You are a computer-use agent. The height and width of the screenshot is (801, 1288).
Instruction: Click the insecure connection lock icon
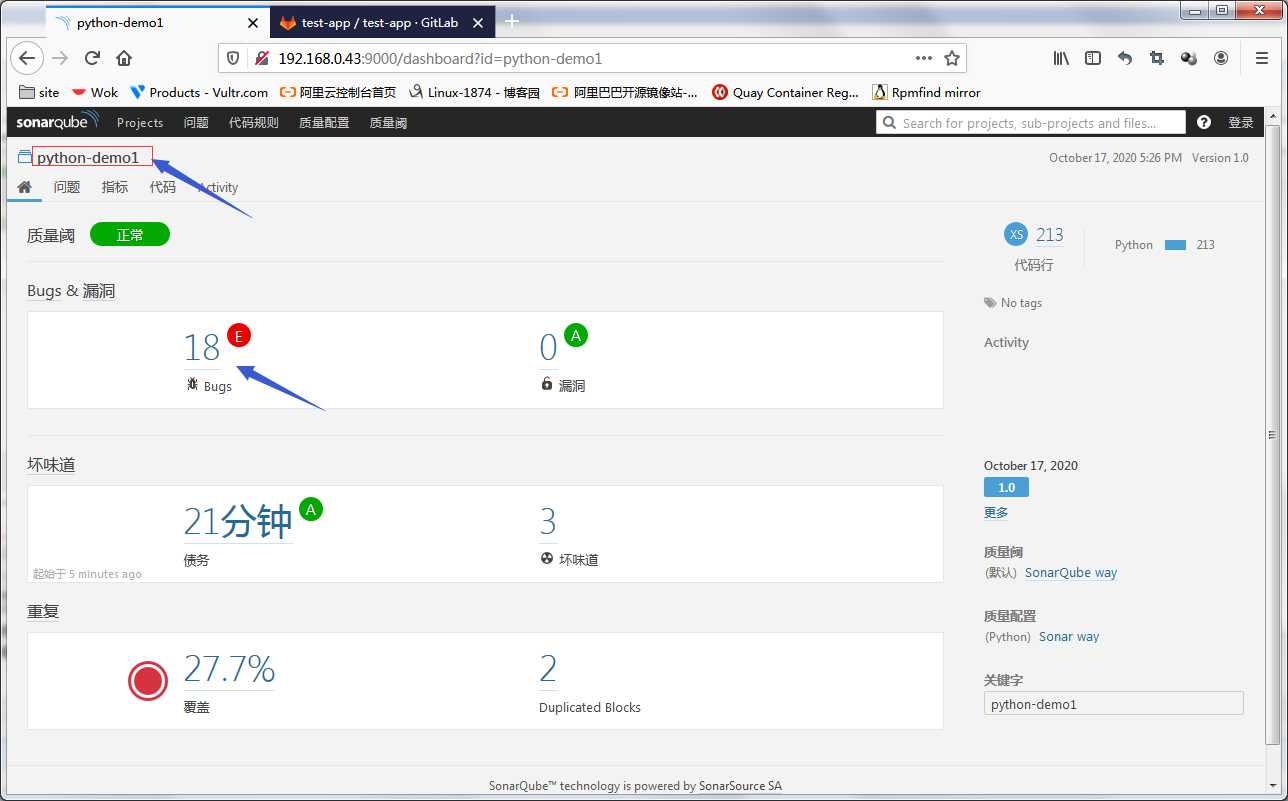pyautogui.click(x=261, y=58)
